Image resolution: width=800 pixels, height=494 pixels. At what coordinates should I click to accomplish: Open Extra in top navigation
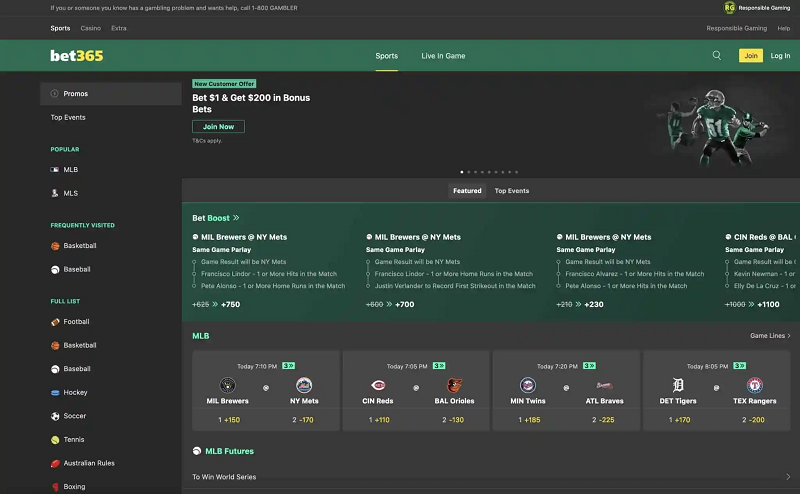(x=119, y=28)
